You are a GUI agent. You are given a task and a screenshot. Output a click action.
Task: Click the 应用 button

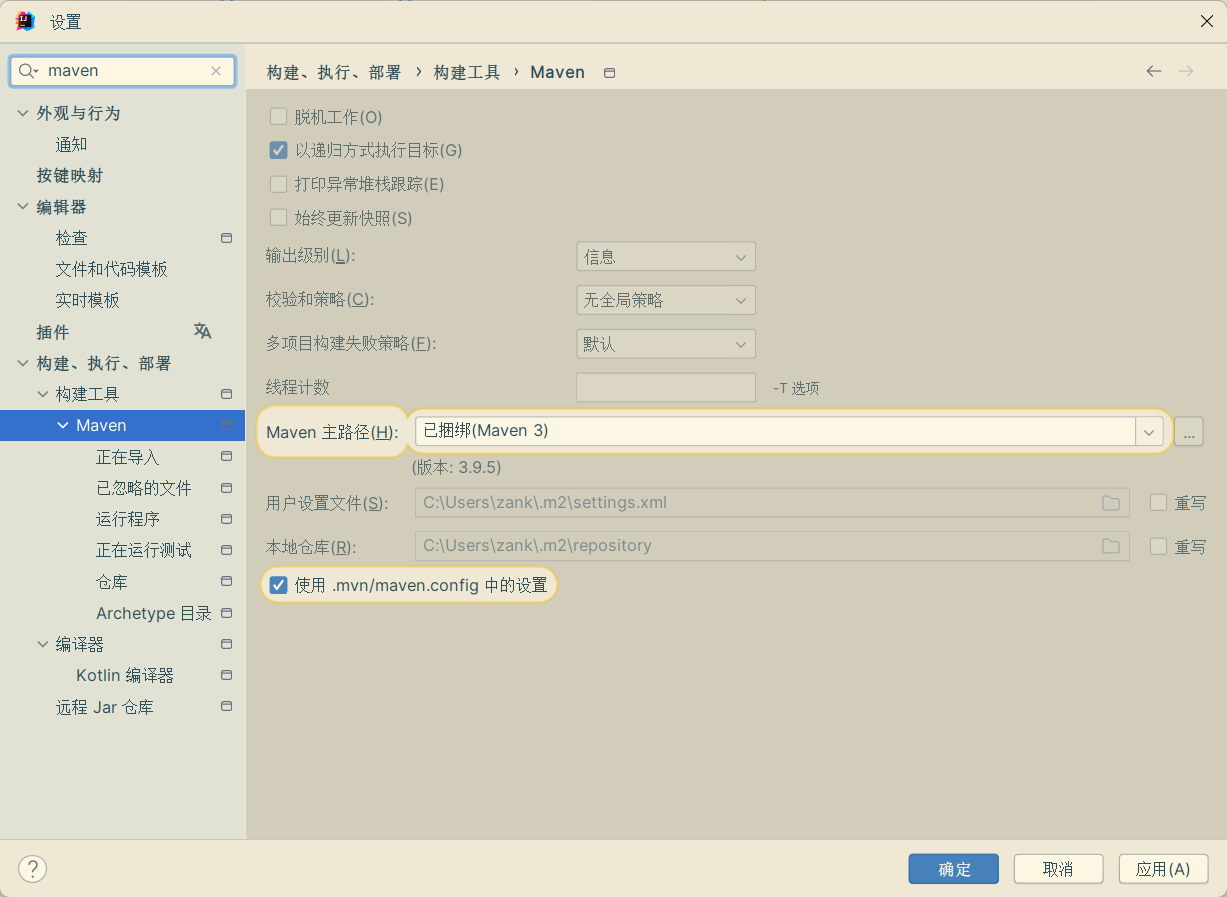coord(1162,869)
